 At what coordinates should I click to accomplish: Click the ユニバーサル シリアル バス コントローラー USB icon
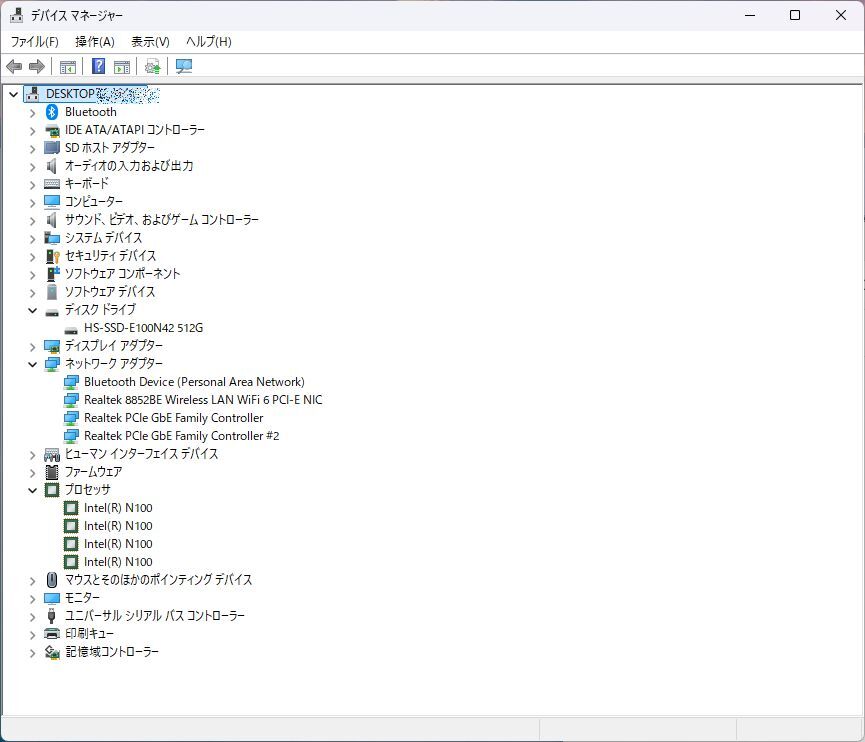[x=52, y=616]
